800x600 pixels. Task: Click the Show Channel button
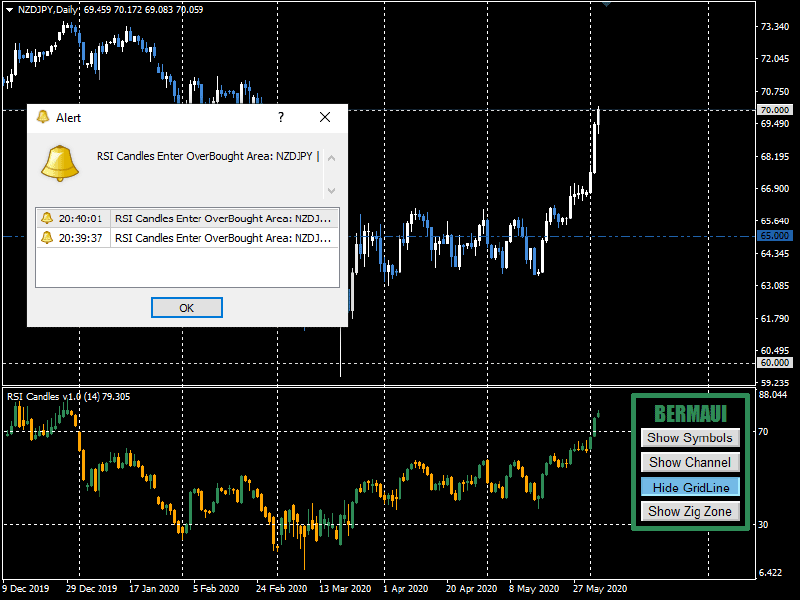(x=690, y=462)
